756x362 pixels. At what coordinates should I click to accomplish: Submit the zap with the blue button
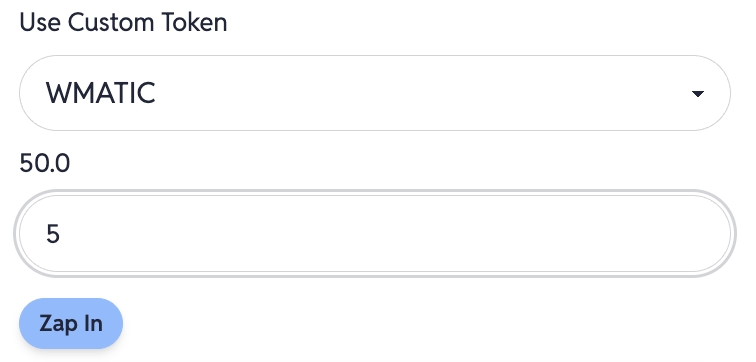click(x=71, y=323)
